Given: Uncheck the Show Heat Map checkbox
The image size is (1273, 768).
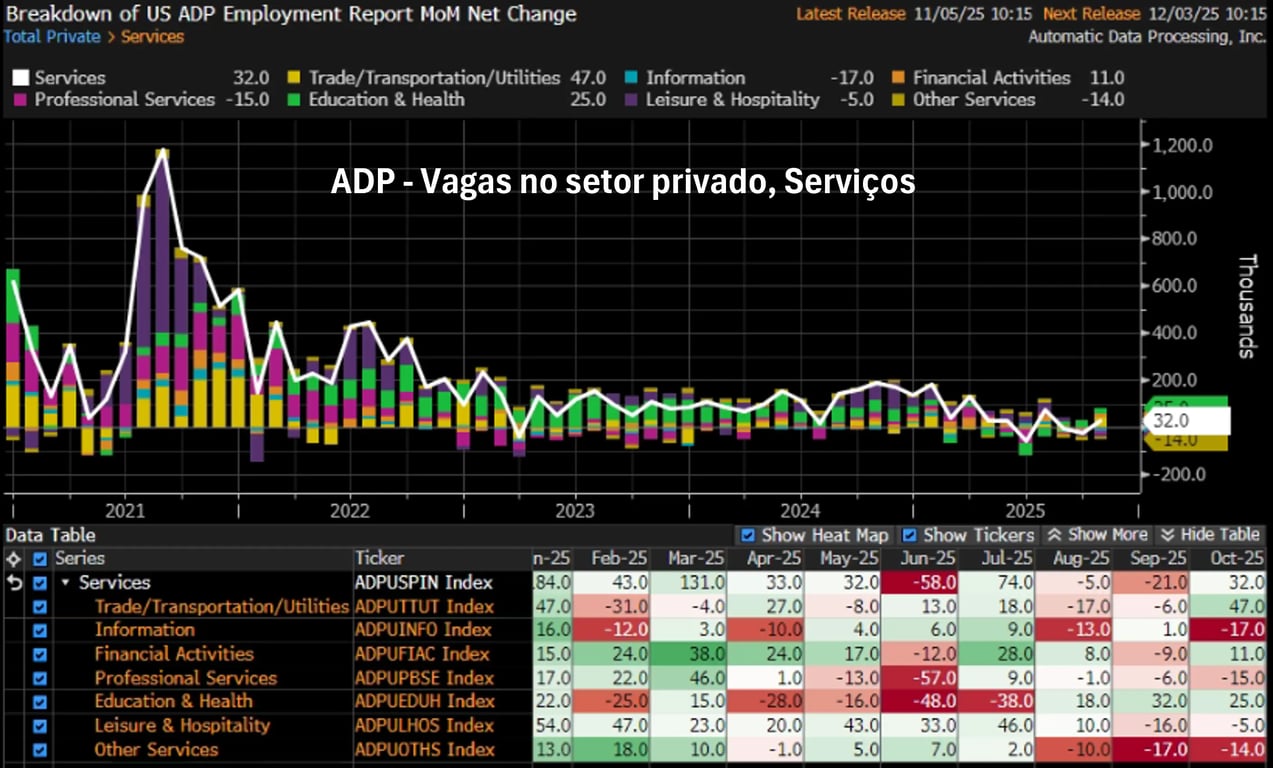Looking at the screenshot, I should [748, 535].
